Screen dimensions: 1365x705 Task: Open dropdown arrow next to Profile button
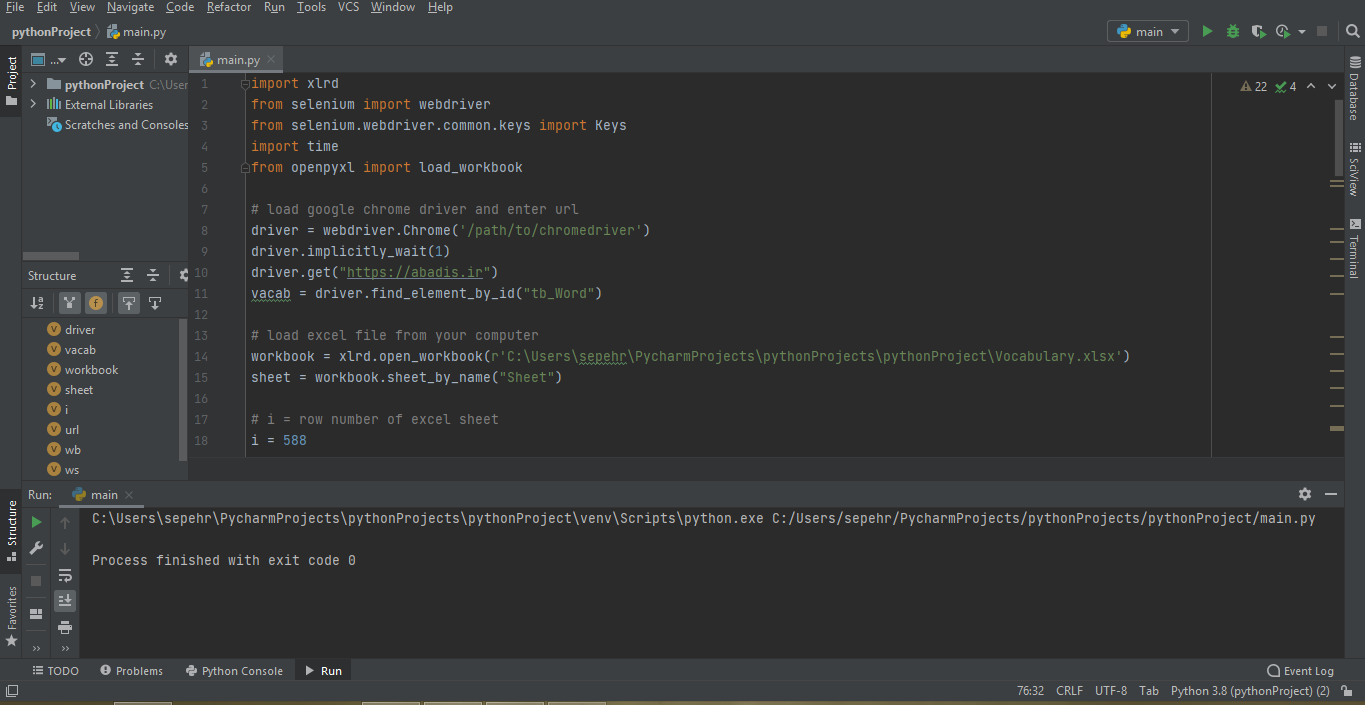[1302, 32]
